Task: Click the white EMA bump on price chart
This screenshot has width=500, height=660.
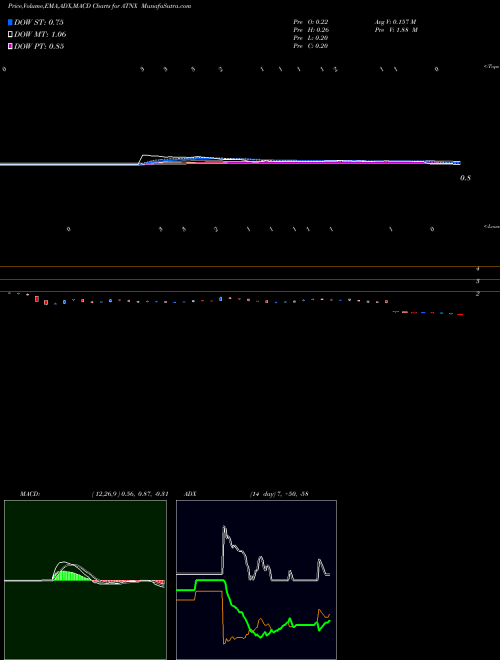Action: tap(146, 156)
